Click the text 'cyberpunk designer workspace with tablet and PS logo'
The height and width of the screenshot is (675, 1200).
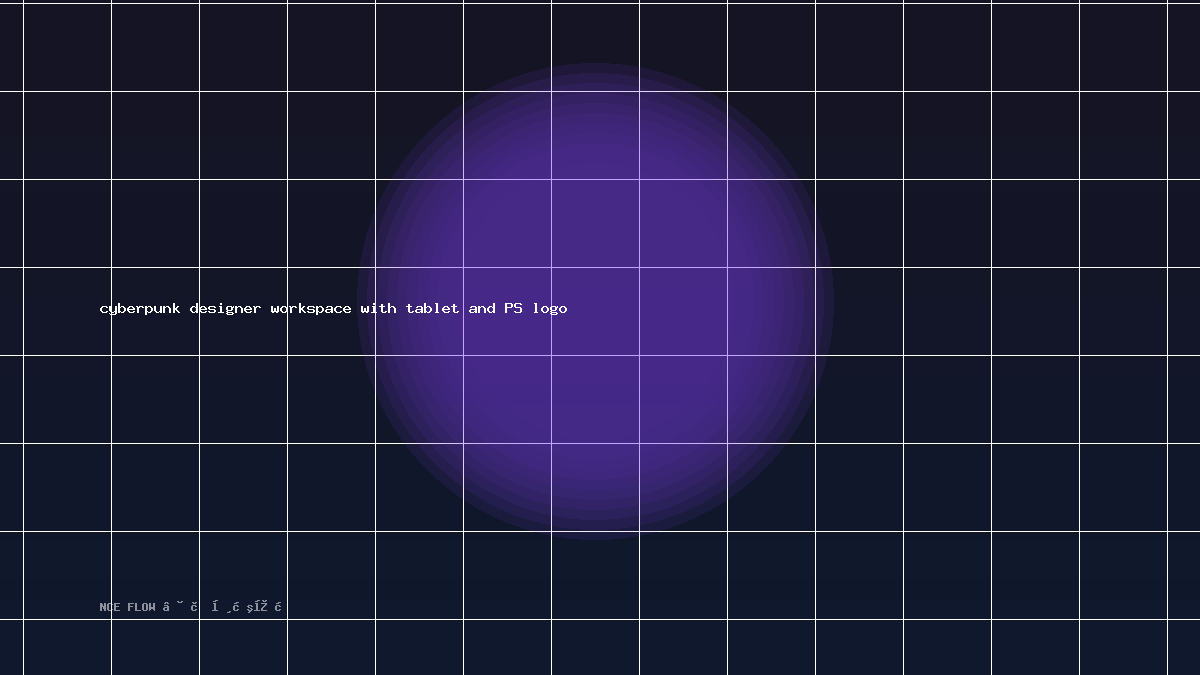[333, 309]
